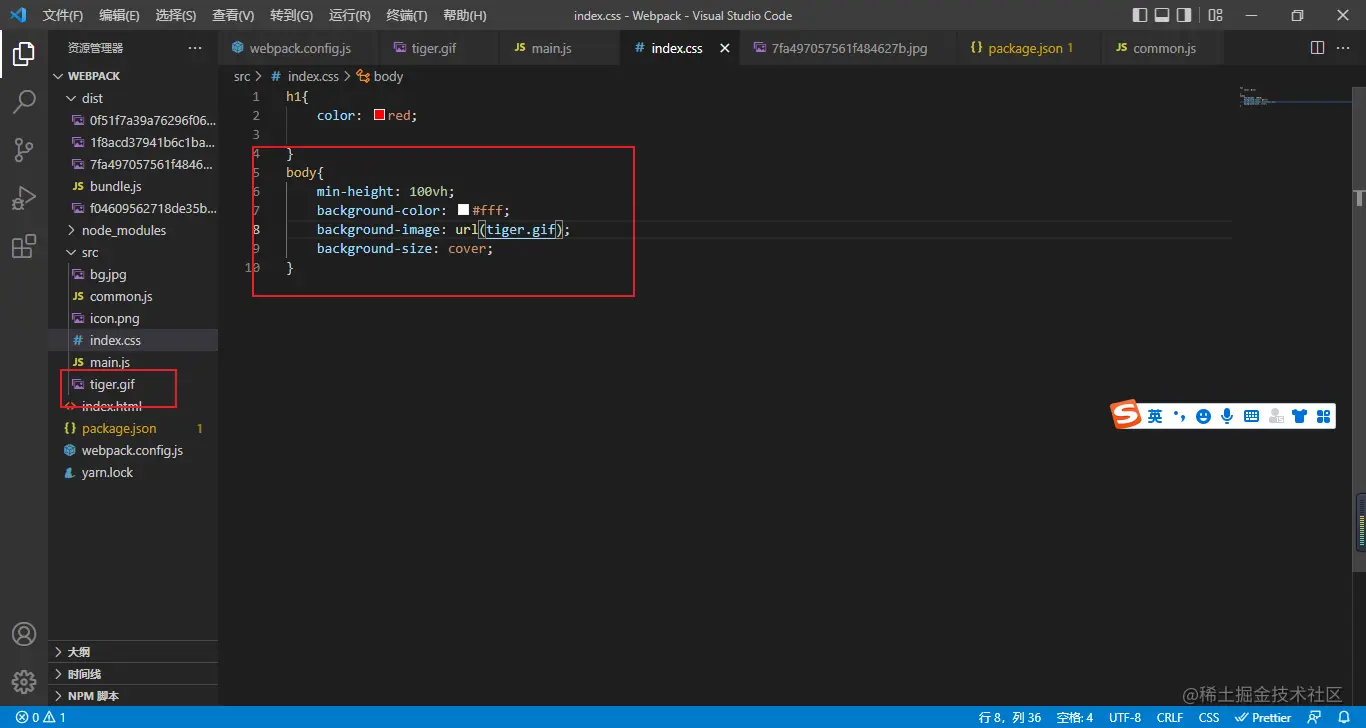Open the Sogou soft keyboard icon
This screenshot has height=728, width=1366.
(1251, 416)
